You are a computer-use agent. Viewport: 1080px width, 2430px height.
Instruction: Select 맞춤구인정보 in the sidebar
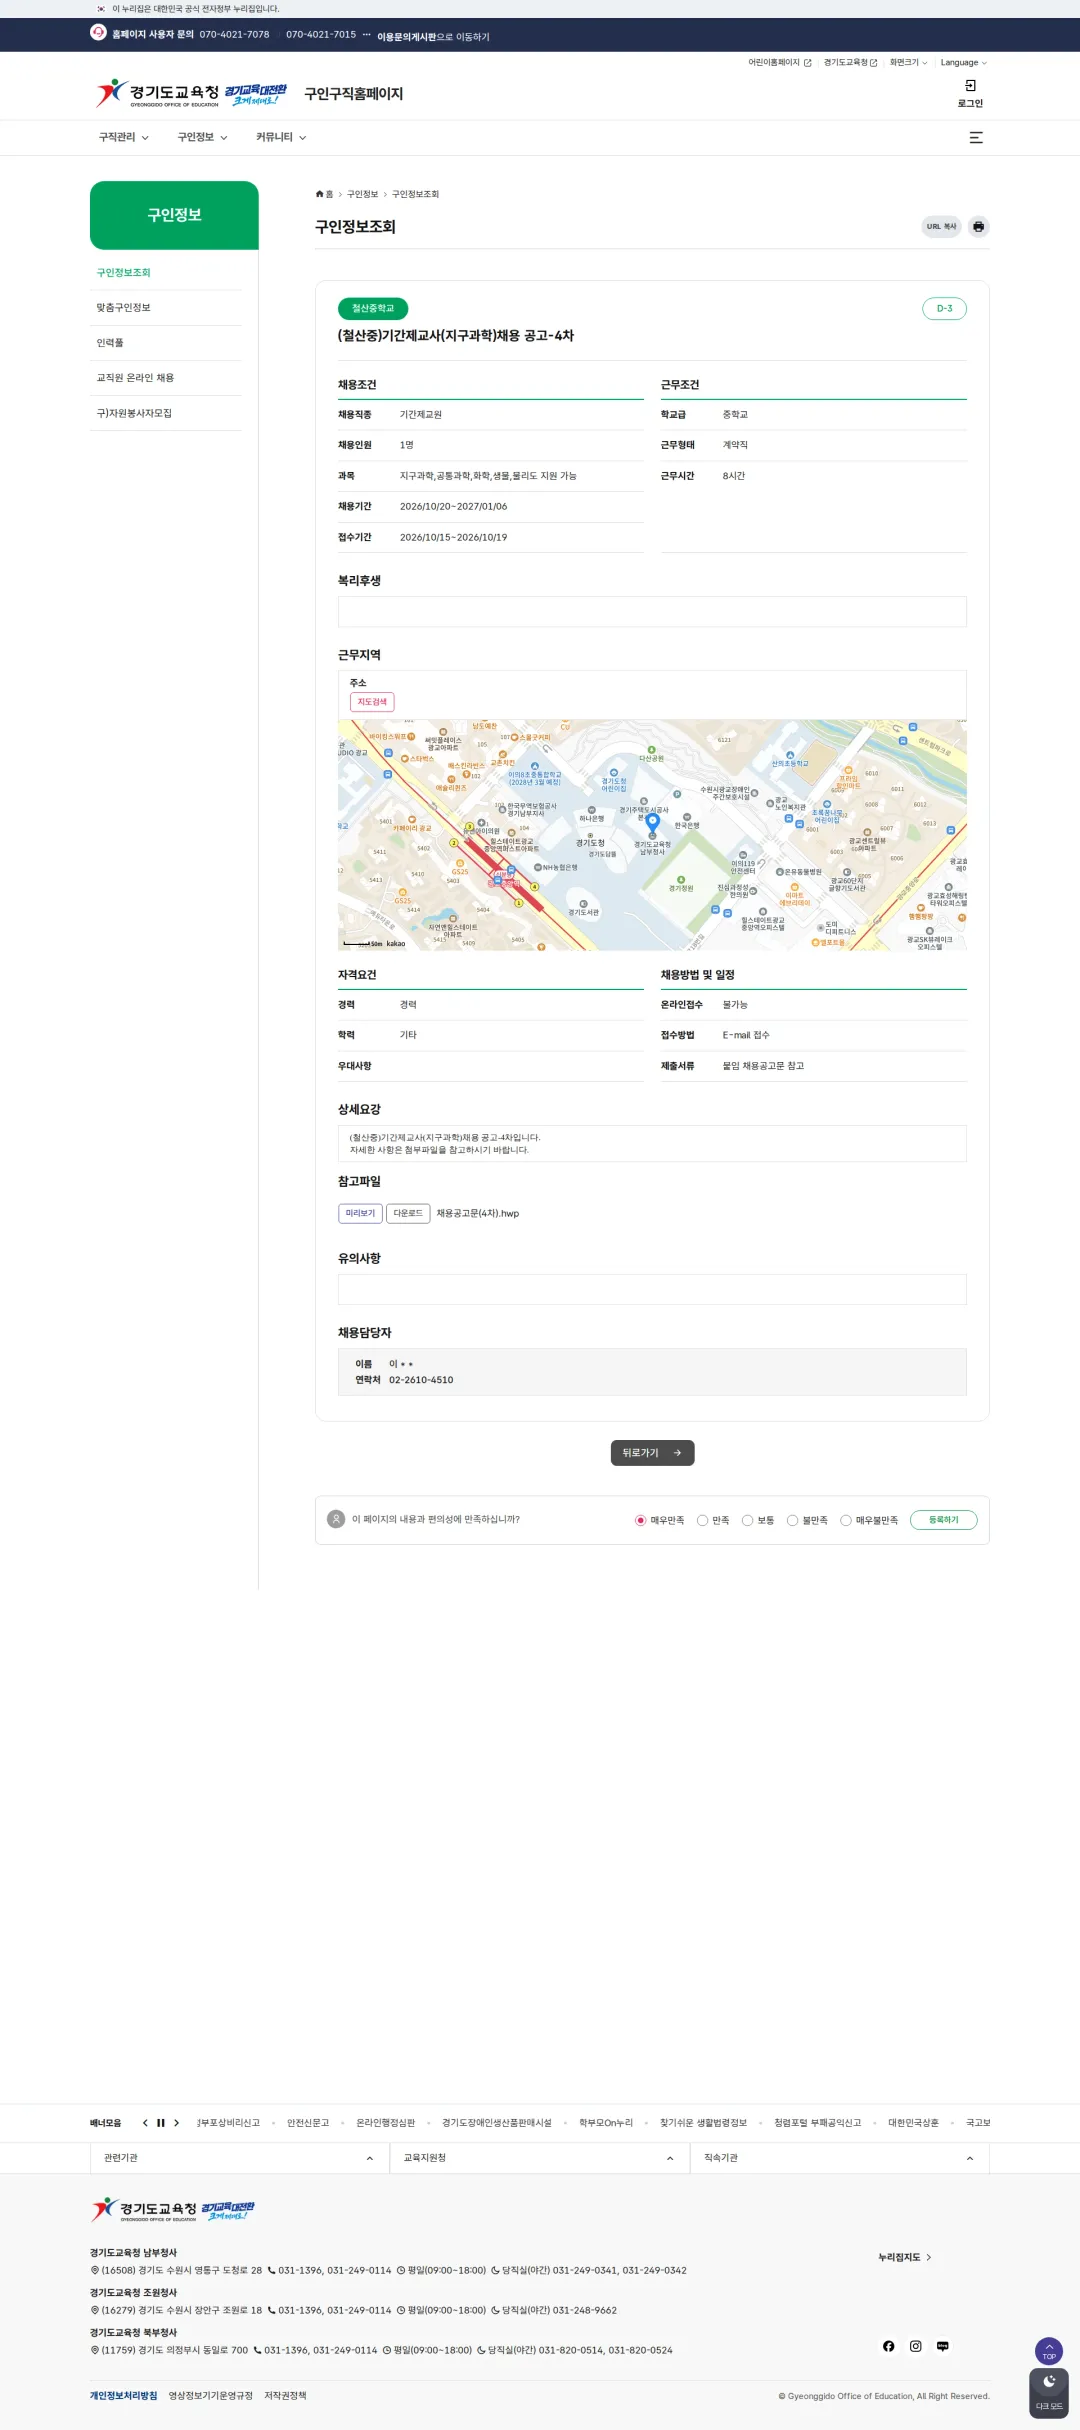coord(124,308)
